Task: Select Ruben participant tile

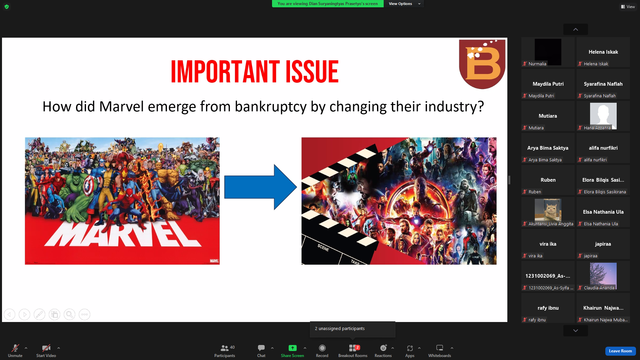Action: (548, 180)
